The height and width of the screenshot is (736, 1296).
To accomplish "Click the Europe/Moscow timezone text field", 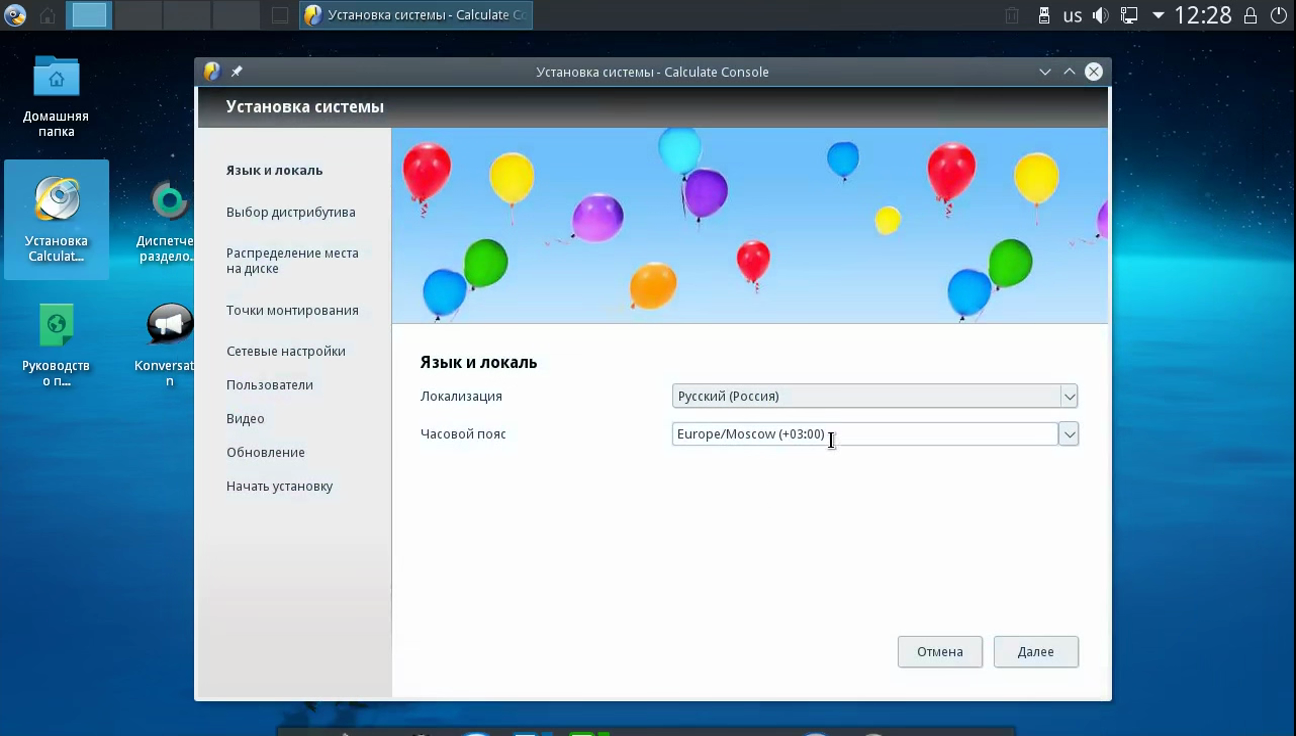I will (864, 434).
